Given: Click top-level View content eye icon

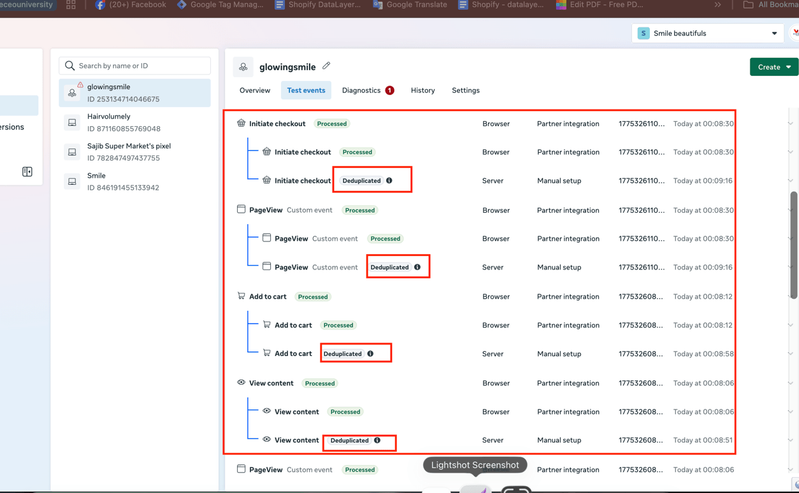Looking at the screenshot, I should click(x=241, y=382).
